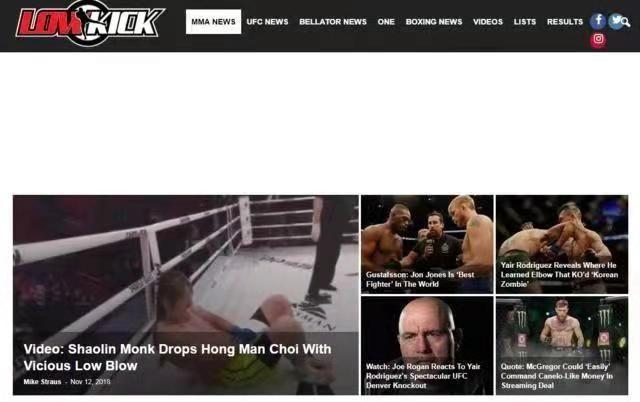This screenshot has height=402, width=640.
Task: Open the Lists menu item
Action: click(525, 22)
